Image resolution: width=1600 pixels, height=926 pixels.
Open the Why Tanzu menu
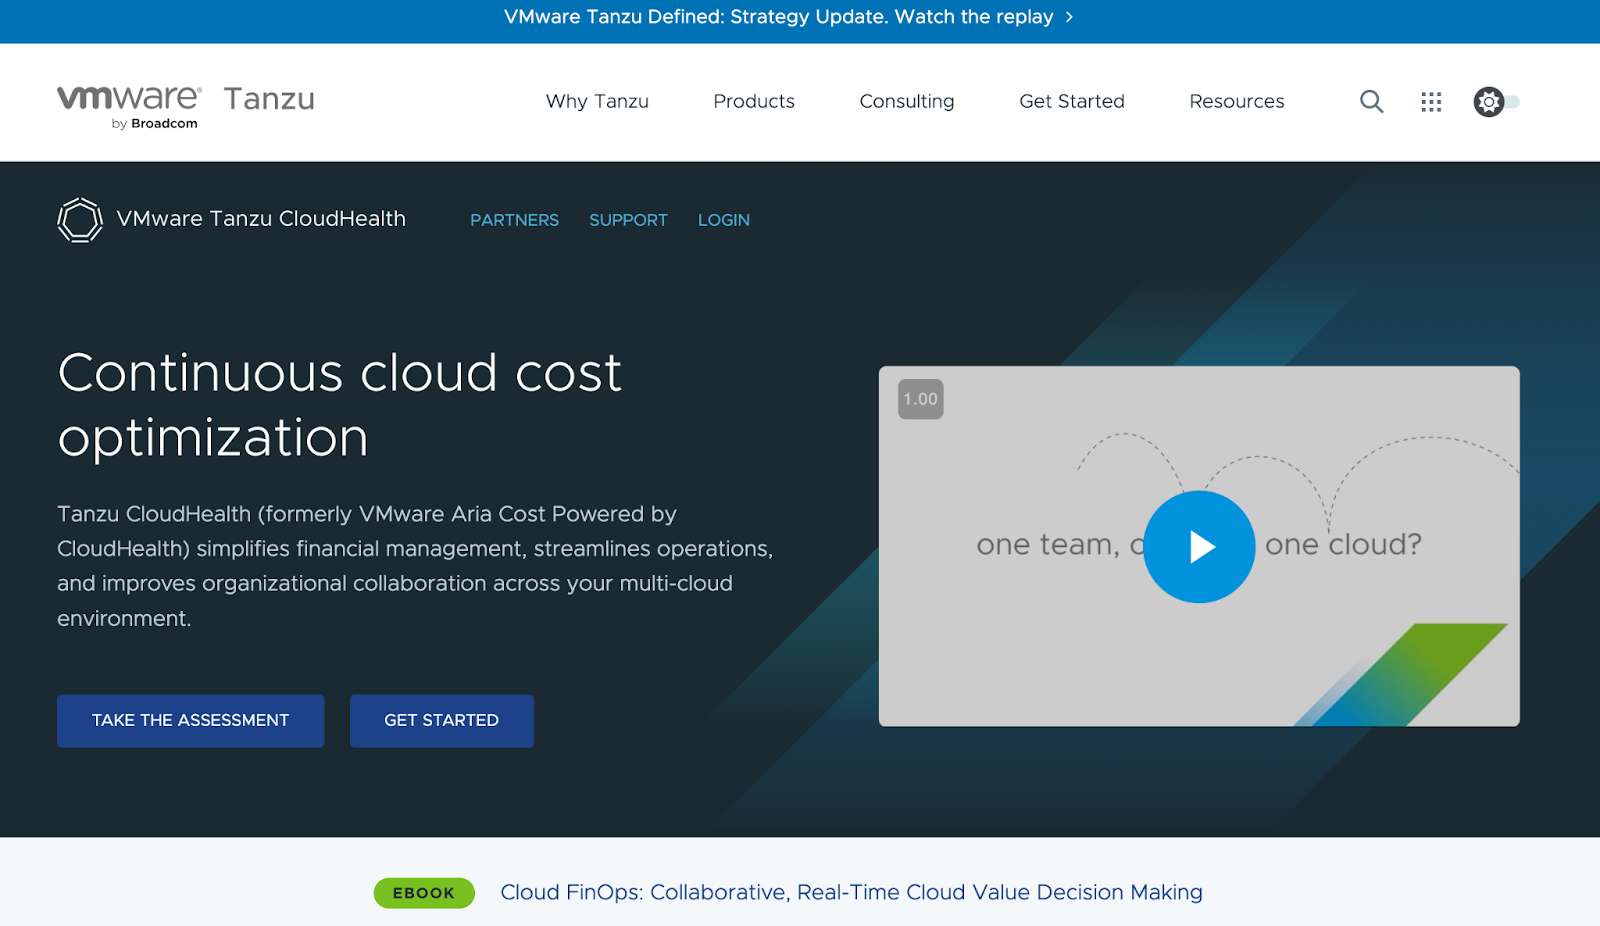click(x=597, y=101)
